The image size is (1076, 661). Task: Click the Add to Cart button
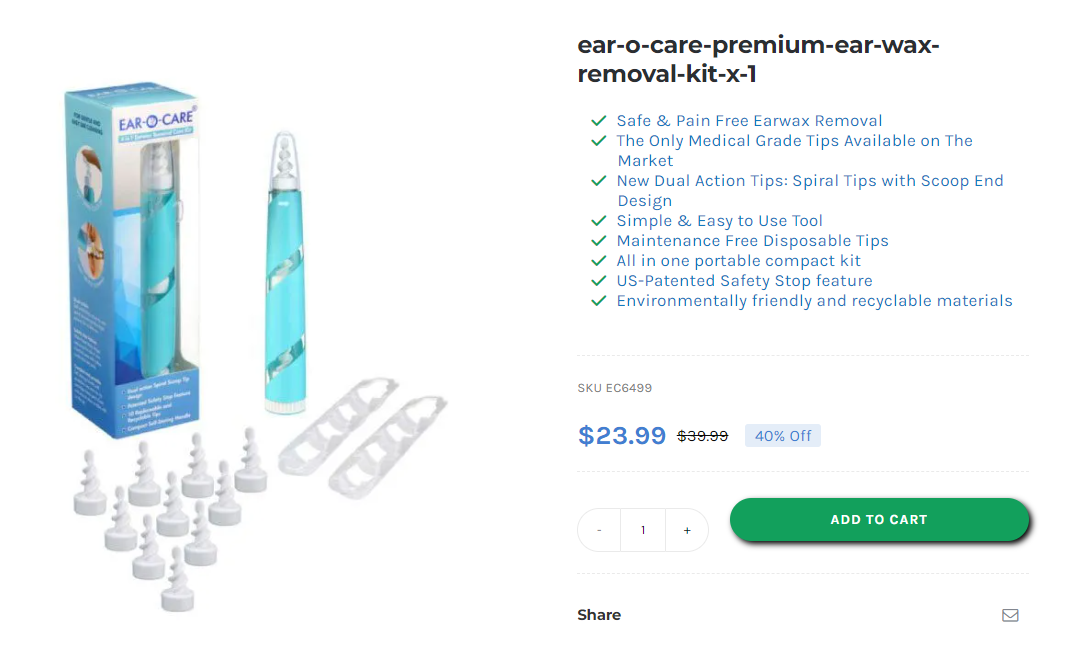(x=878, y=520)
